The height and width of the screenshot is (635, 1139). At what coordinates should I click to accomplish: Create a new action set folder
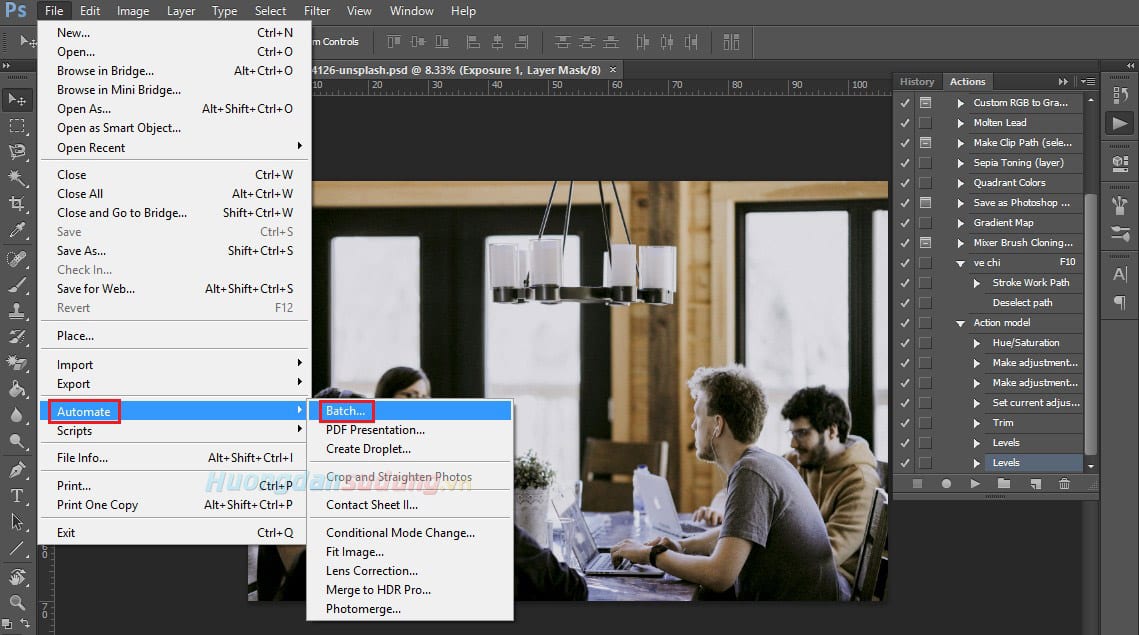[1004, 483]
